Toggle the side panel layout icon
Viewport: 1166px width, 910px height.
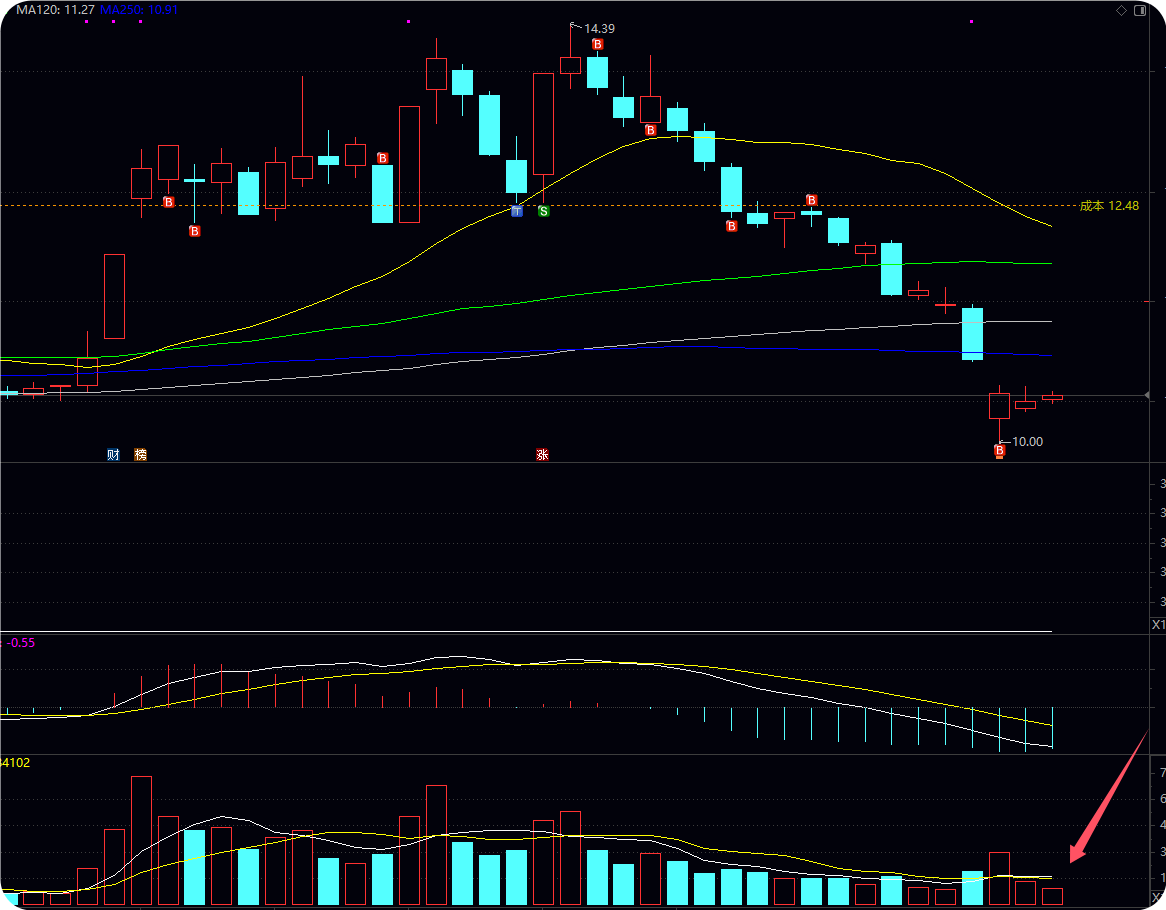(x=1140, y=10)
